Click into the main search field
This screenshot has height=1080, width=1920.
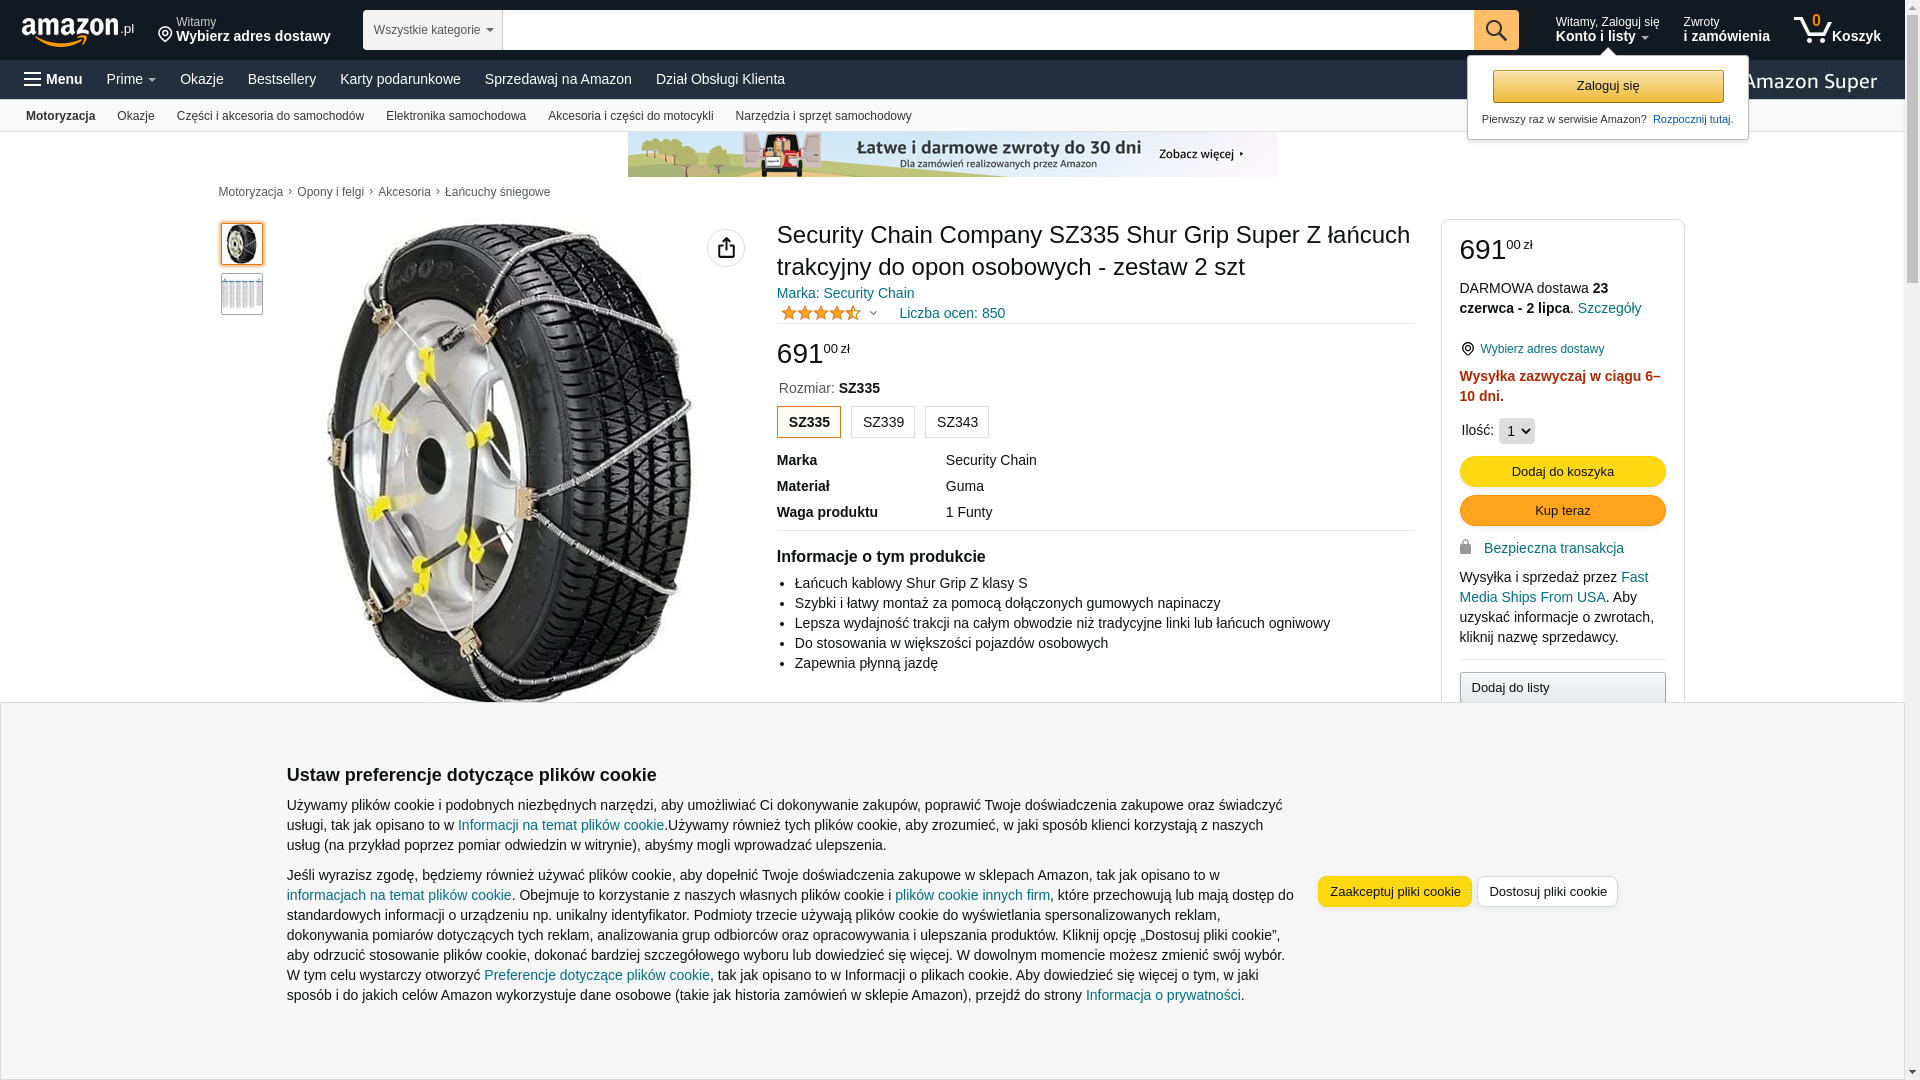point(987,30)
